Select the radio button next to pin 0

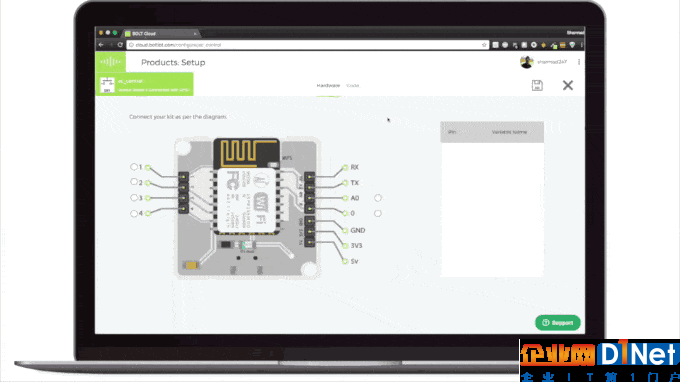click(x=378, y=213)
